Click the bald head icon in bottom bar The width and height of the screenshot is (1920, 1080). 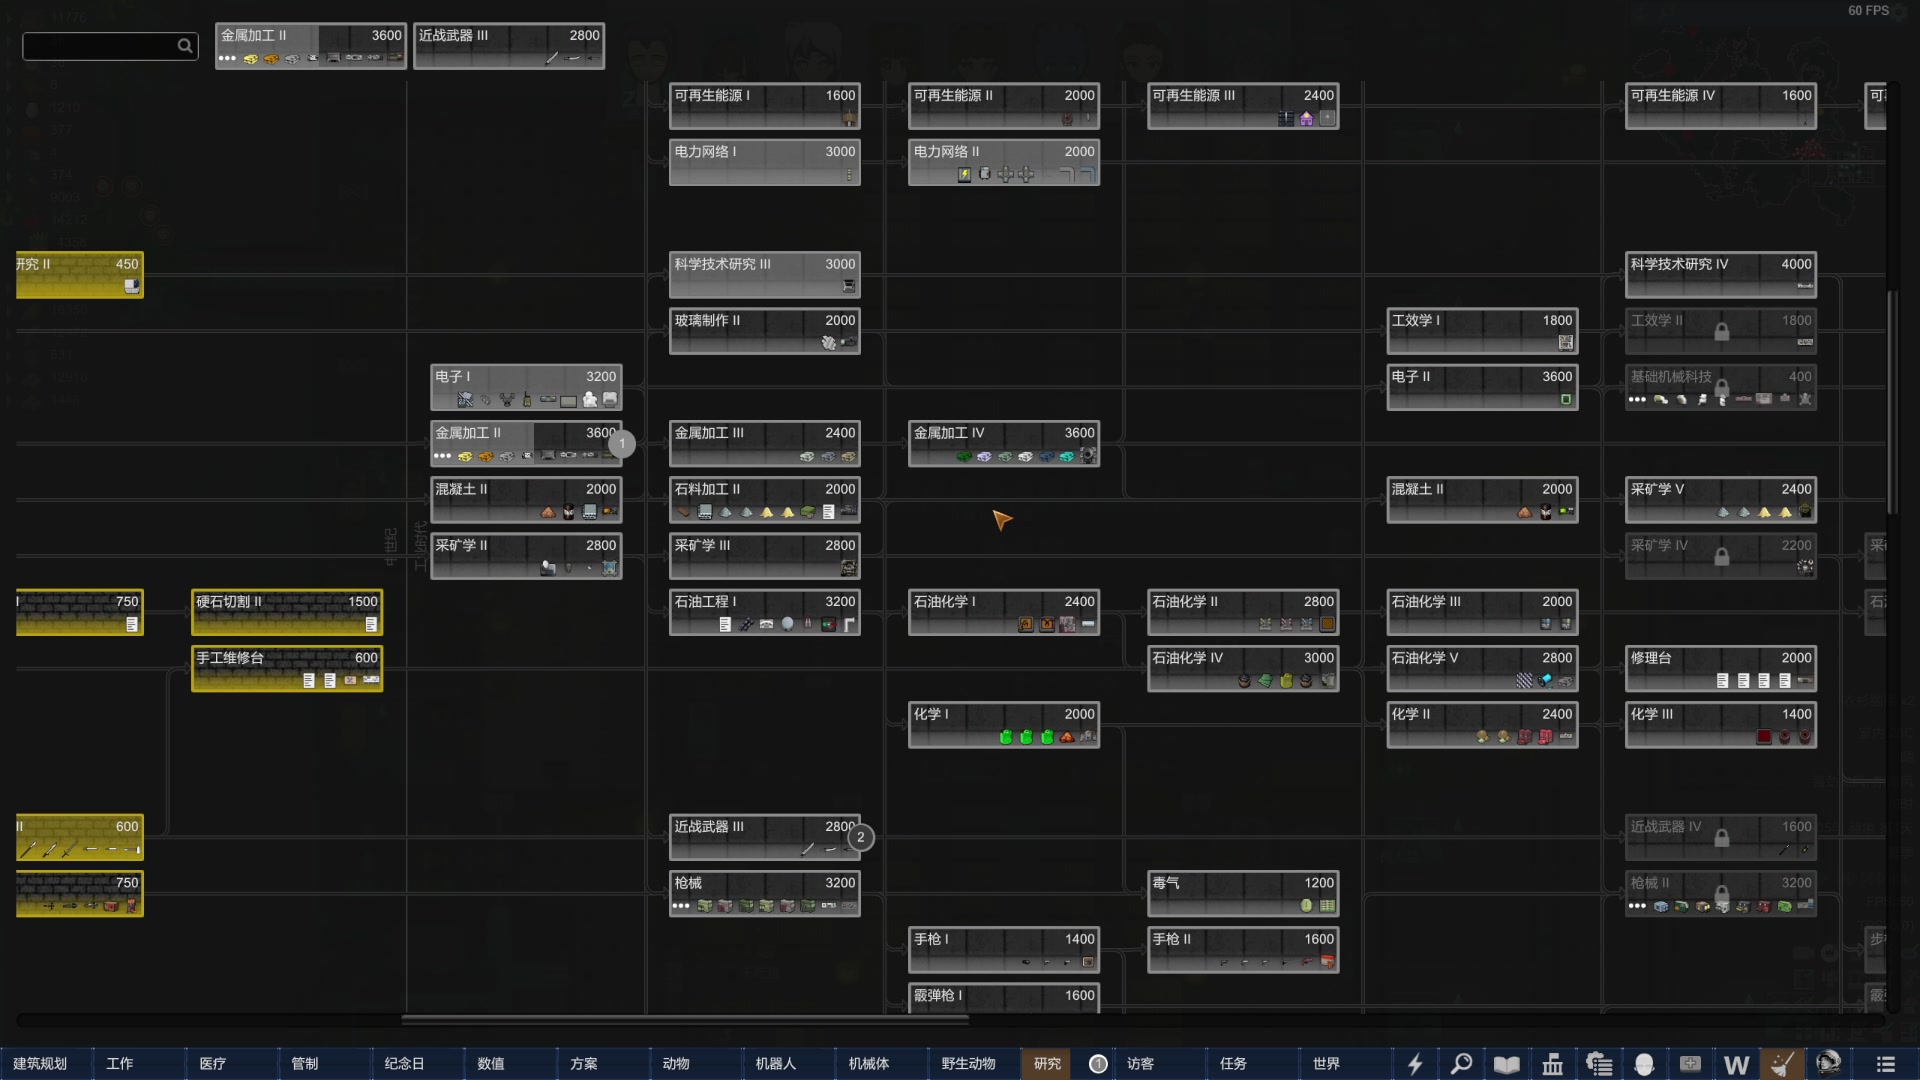[1644, 1064]
